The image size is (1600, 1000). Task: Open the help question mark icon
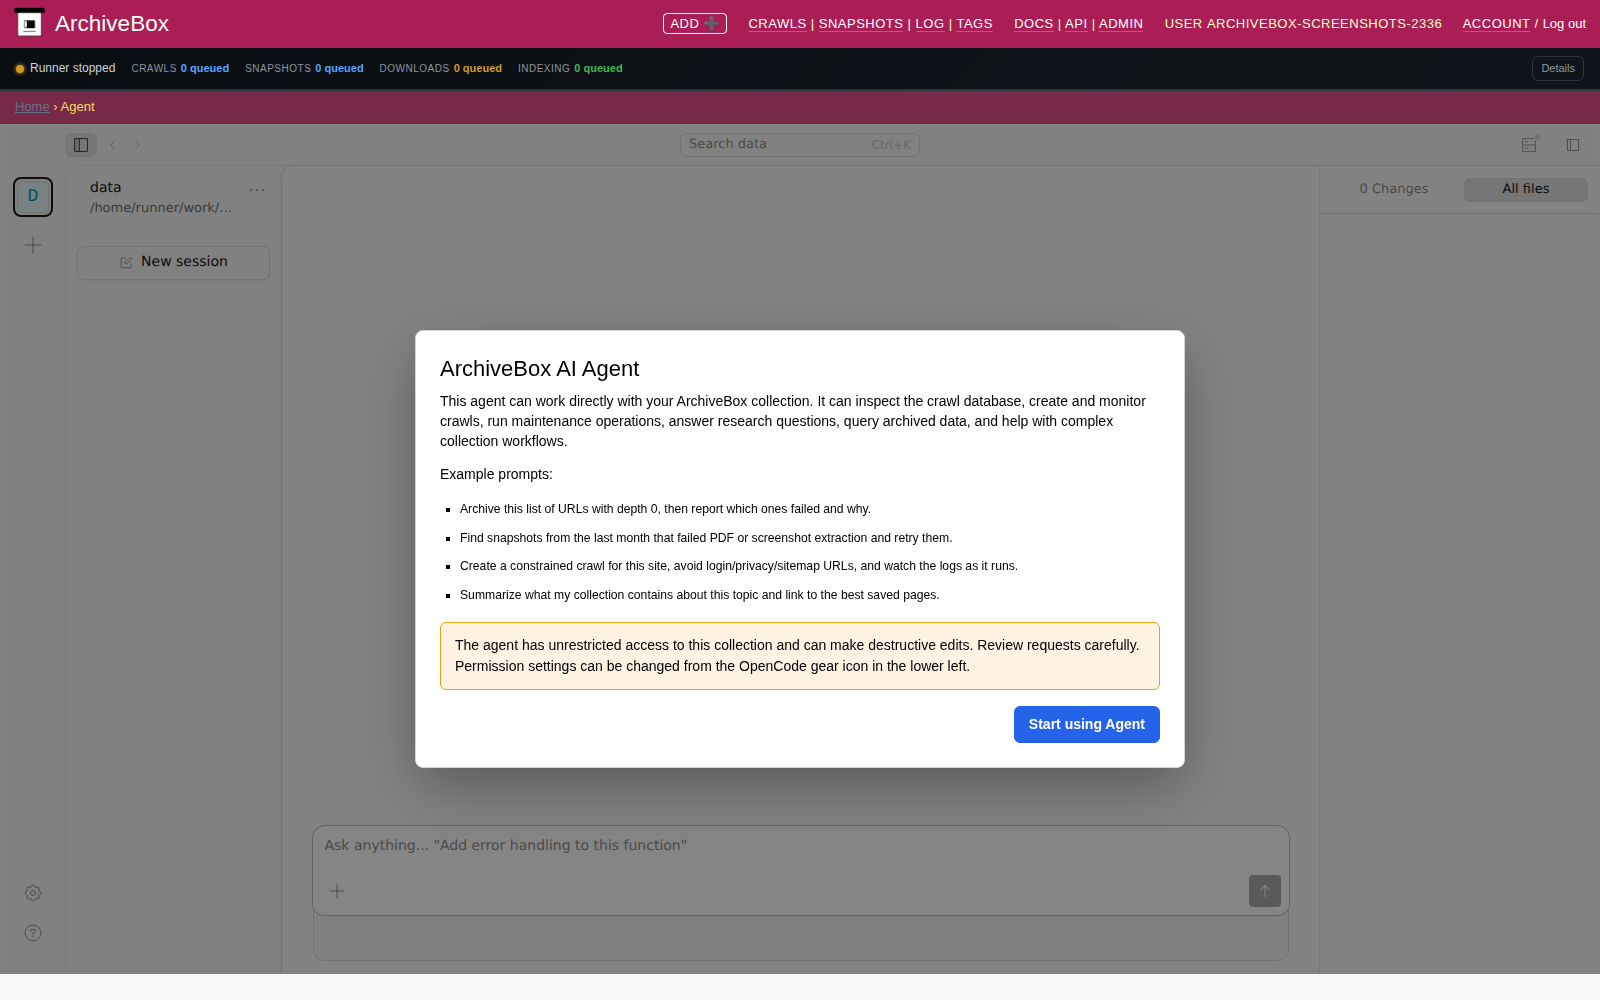click(x=33, y=933)
